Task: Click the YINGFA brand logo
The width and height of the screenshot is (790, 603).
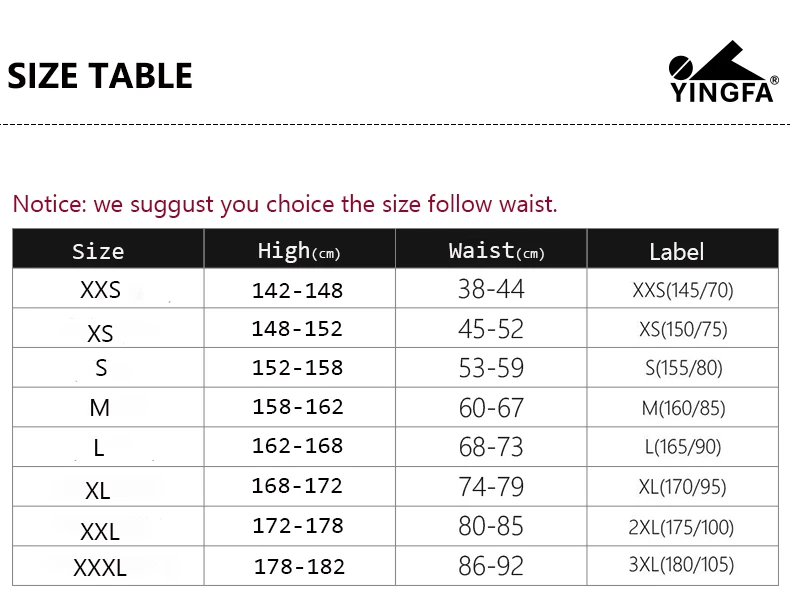Action: point(723,72)
